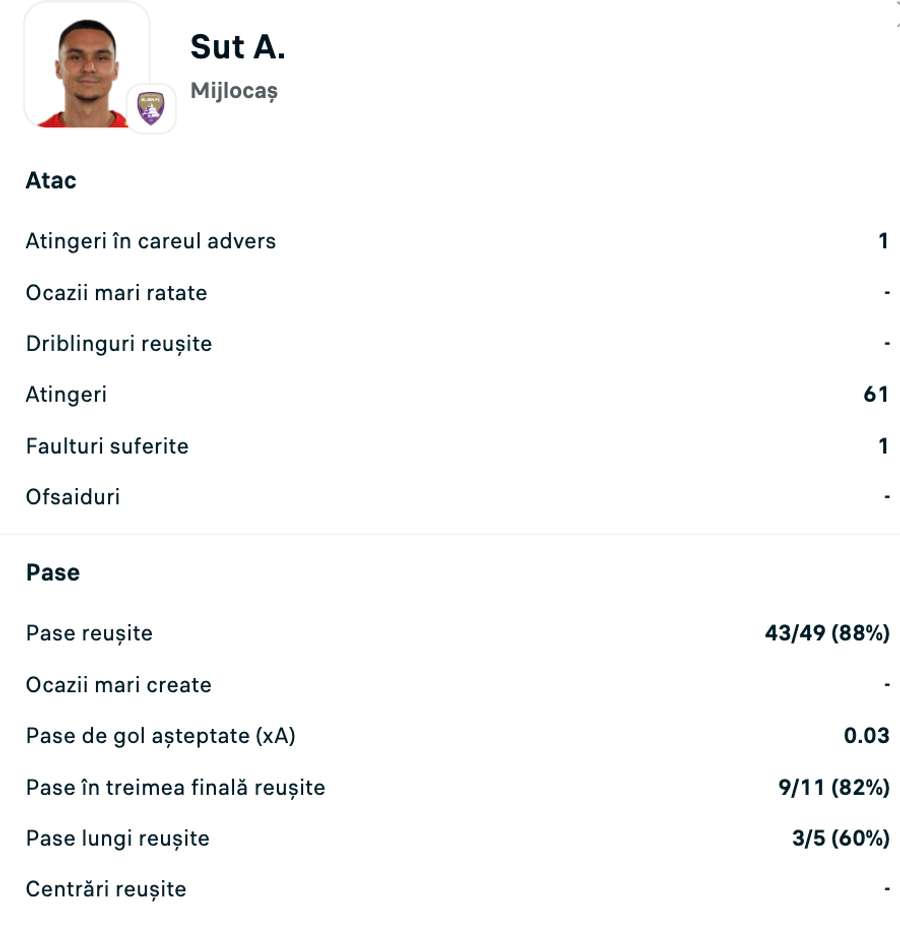
Task: Click the Ofsaiduri stat label
Action: (73, 497)
